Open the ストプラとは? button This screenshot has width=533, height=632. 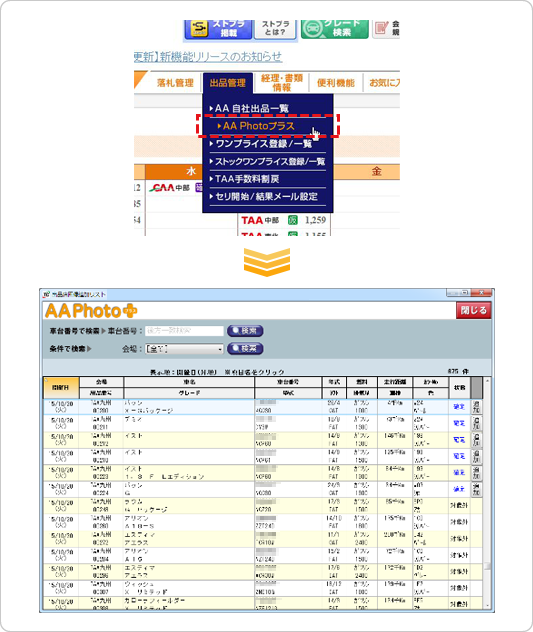click(x=275, y=29)
